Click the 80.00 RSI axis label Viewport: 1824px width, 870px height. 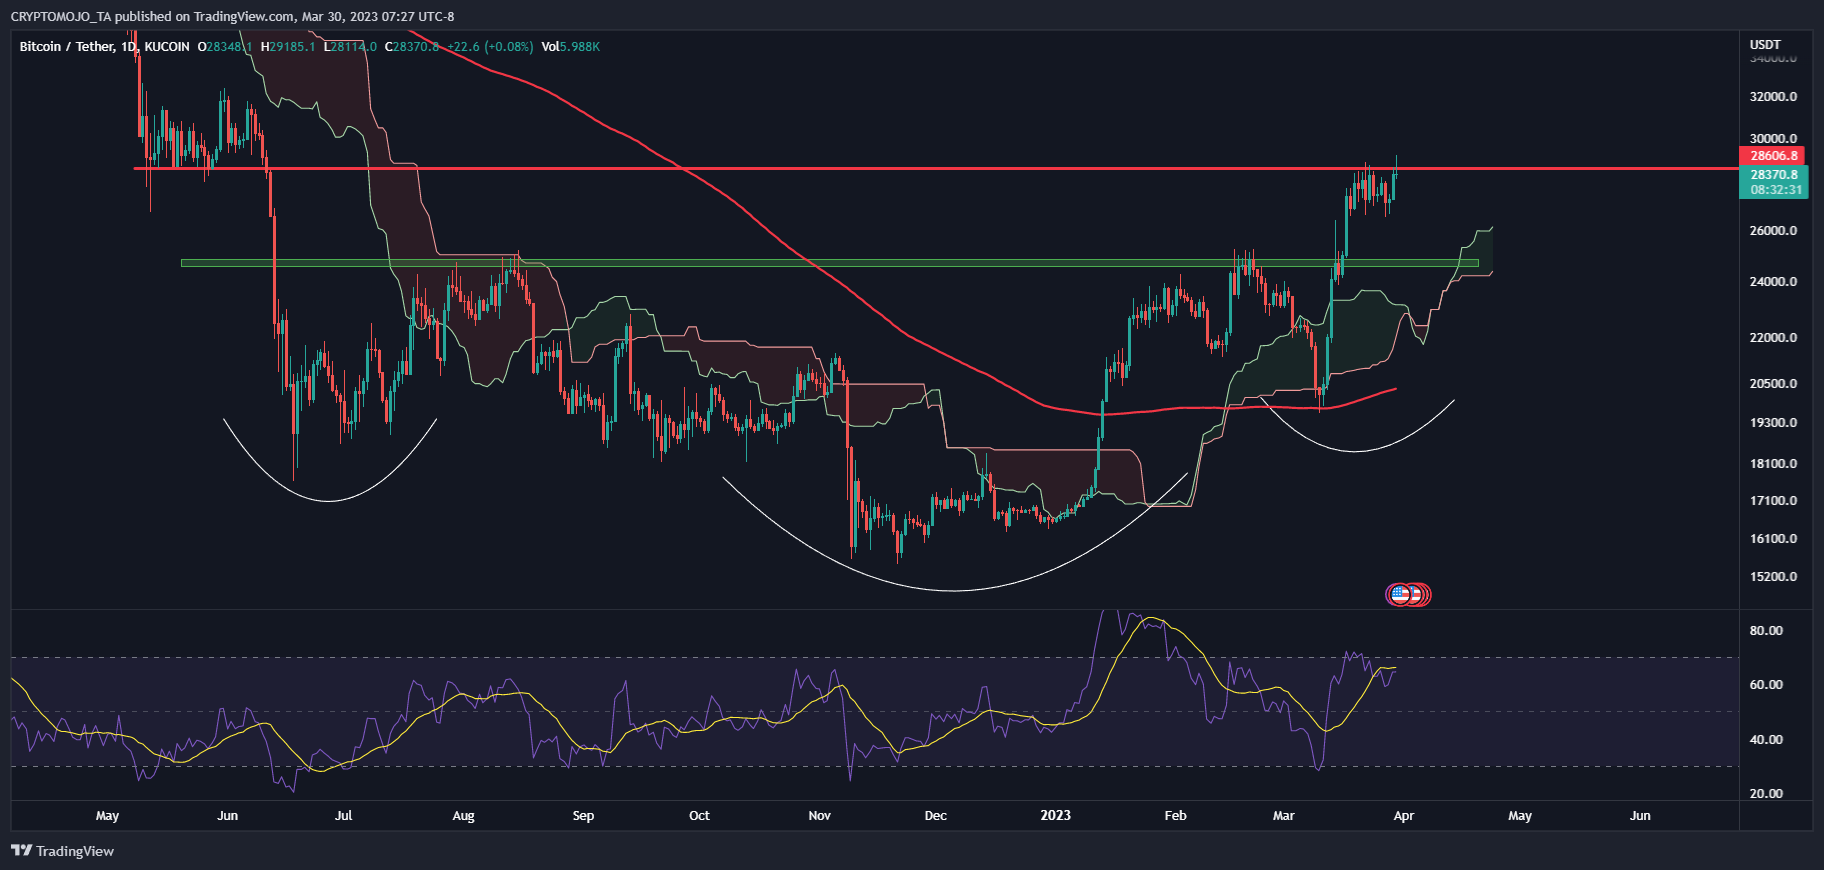1766,631
